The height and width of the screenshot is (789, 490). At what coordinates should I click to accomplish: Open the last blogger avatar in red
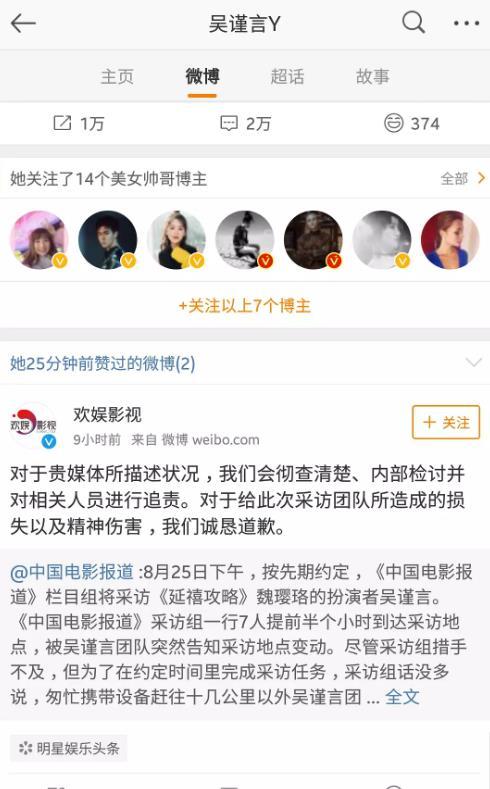(x=450, y=240)
